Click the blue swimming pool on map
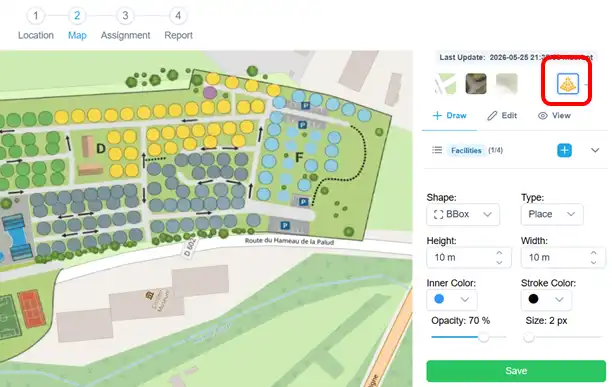Image resolution: width=612 pixels, height=387 pixels. (x=17, y=238)
